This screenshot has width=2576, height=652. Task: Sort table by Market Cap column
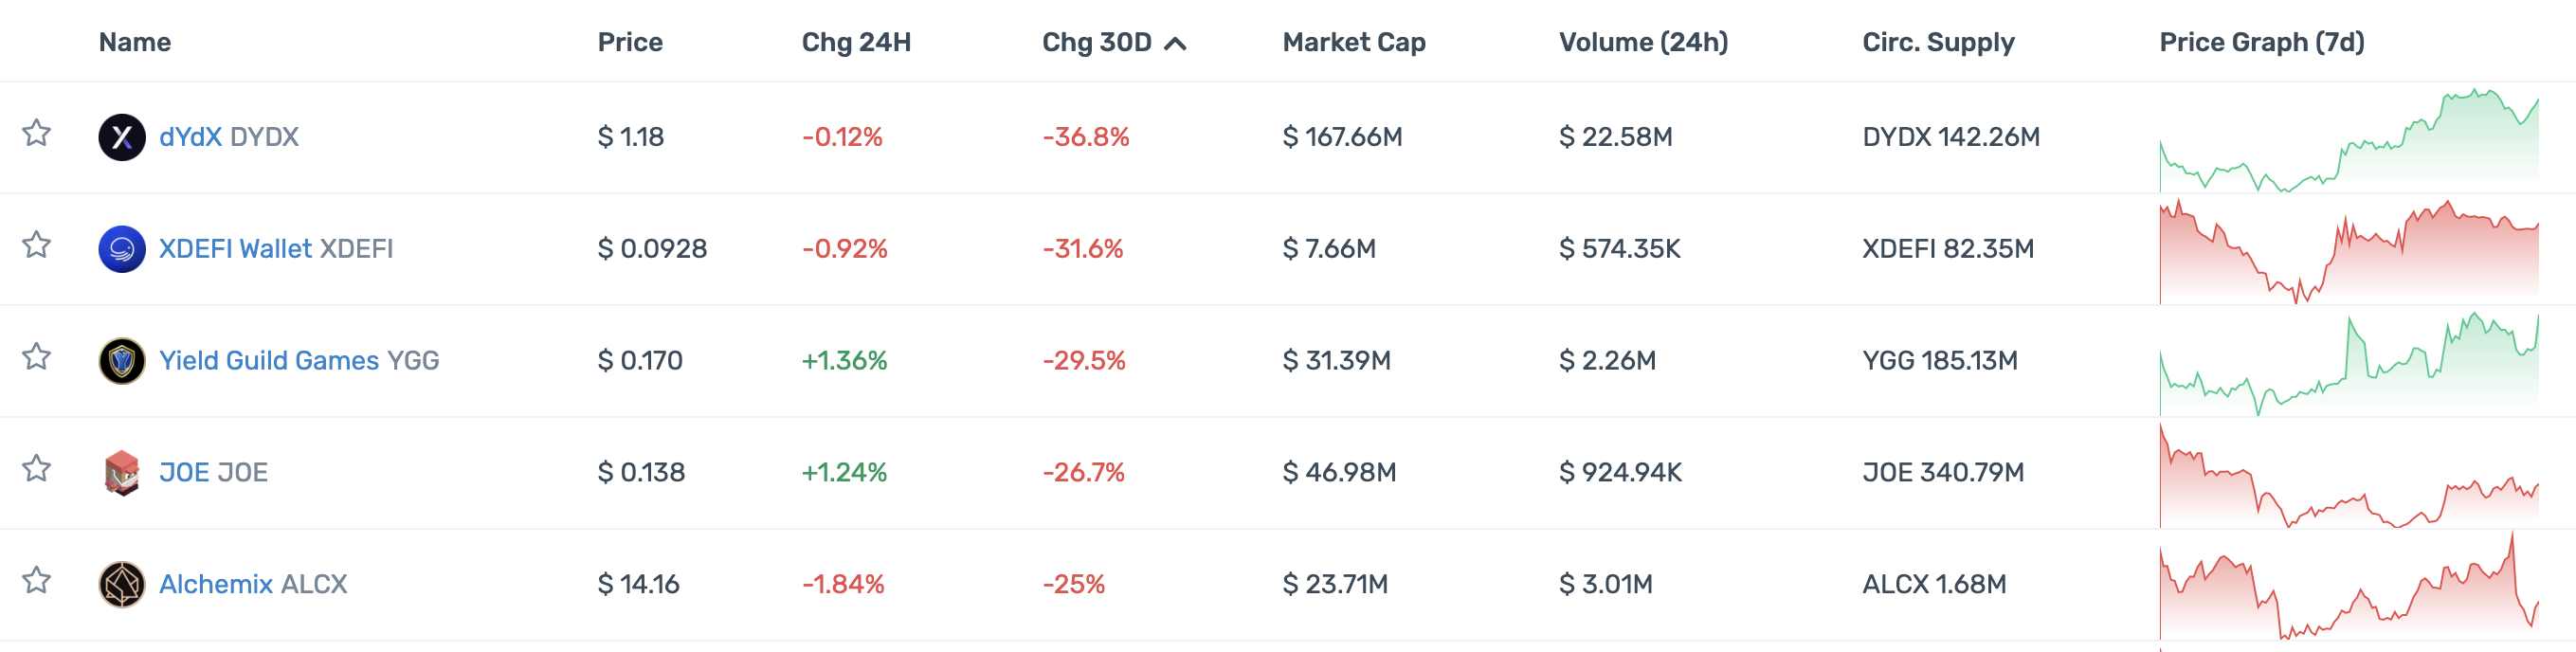pyautogui.click(x=1354, y=42)
